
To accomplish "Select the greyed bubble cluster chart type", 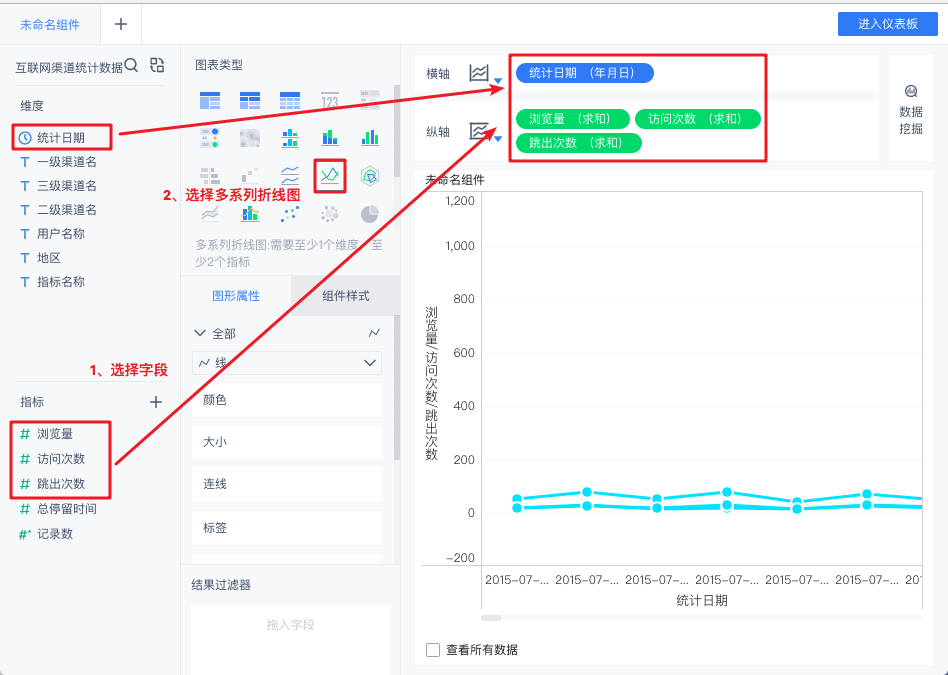I will pos(330,214).
